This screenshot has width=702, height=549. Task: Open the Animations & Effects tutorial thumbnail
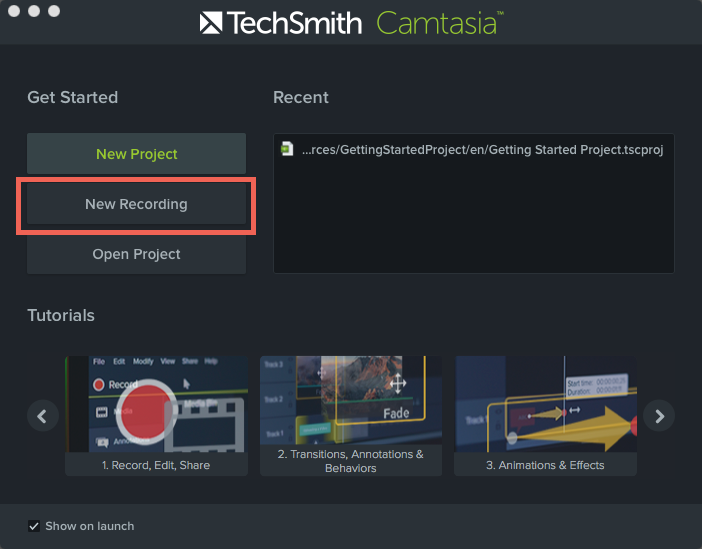(x=545, y=404)
